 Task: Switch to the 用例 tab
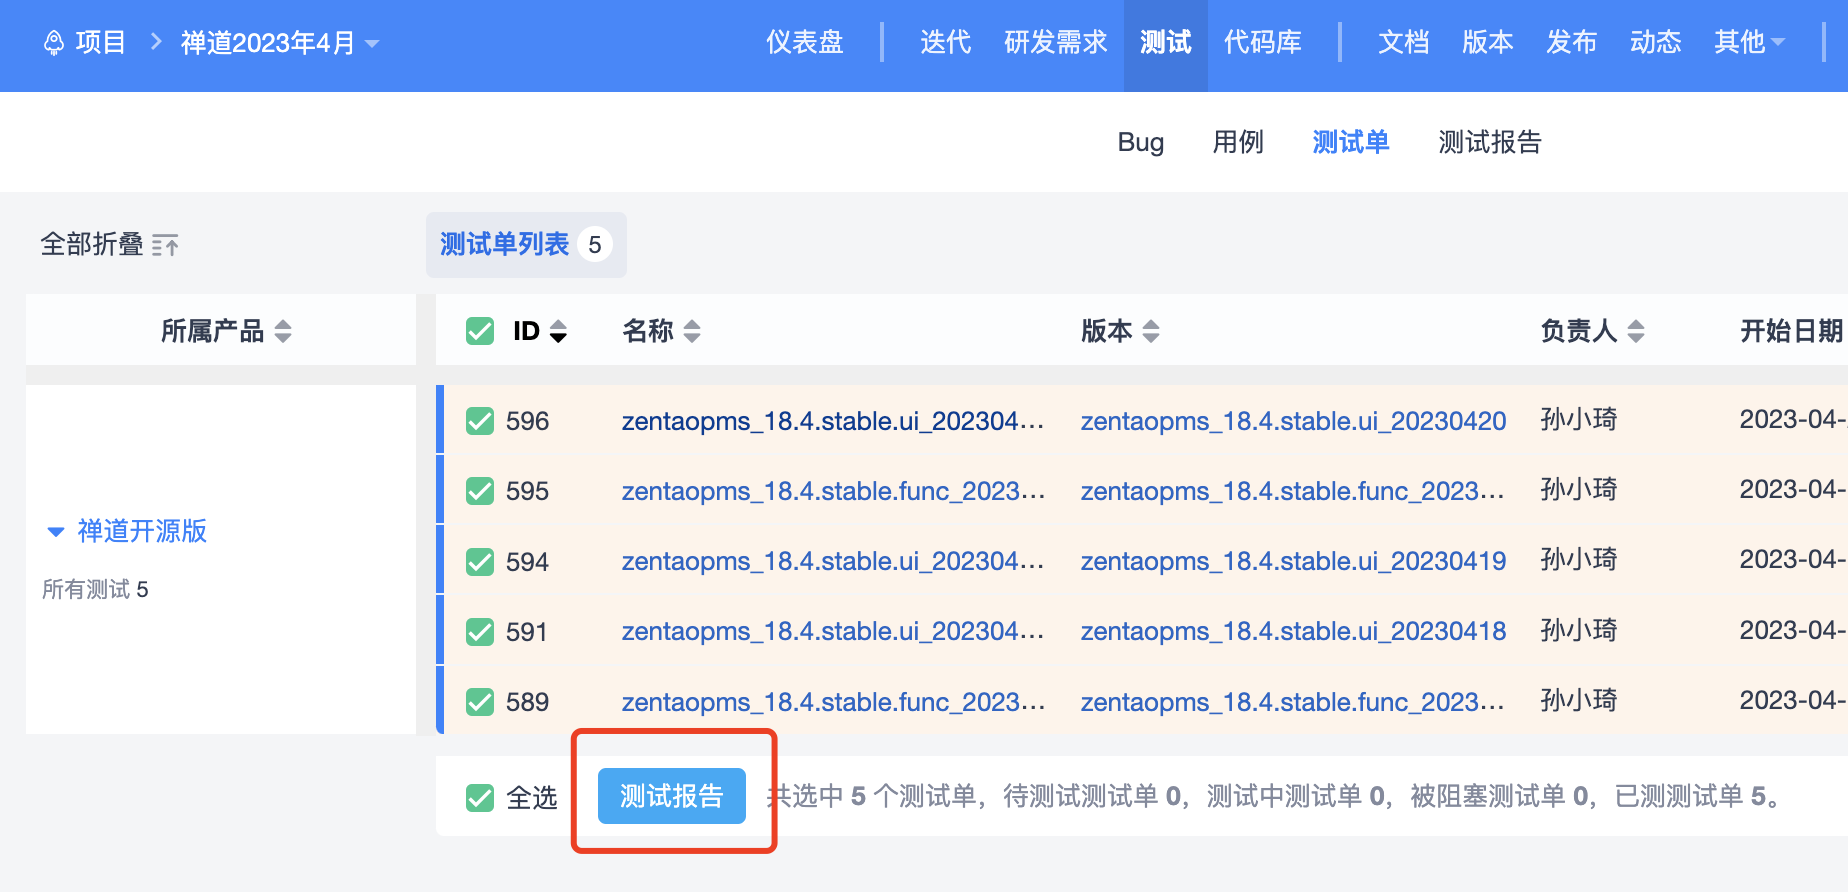click(x=1237, y=142)
